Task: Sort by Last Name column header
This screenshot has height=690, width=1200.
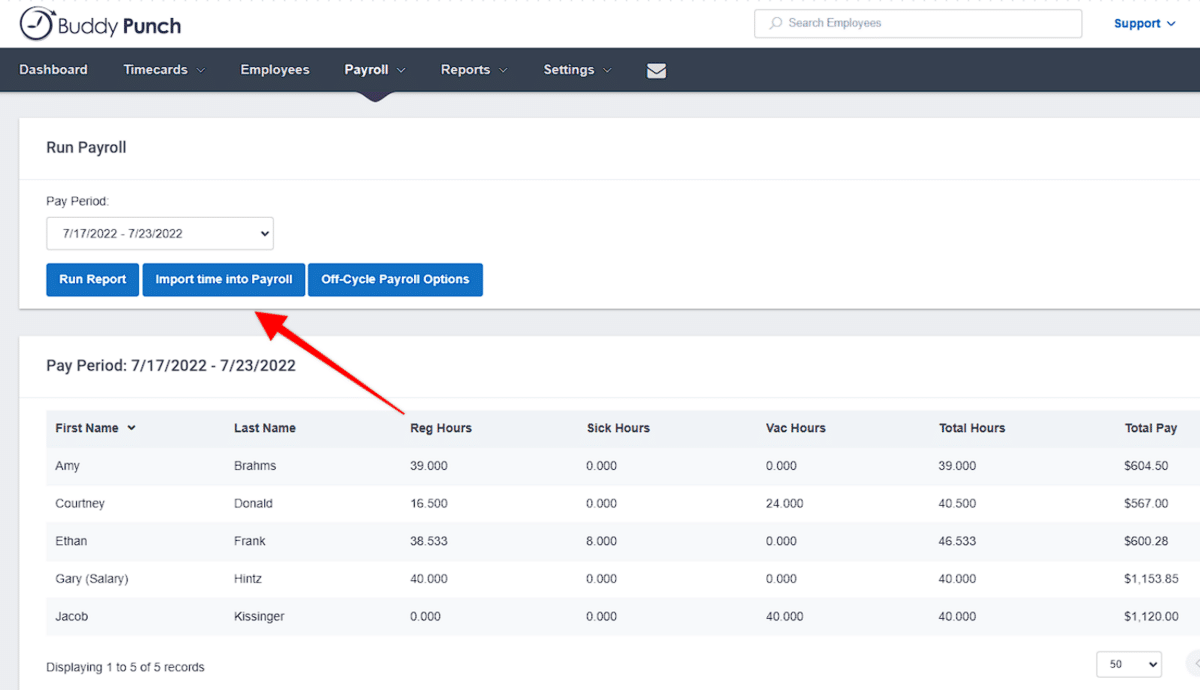Action: 265,428
